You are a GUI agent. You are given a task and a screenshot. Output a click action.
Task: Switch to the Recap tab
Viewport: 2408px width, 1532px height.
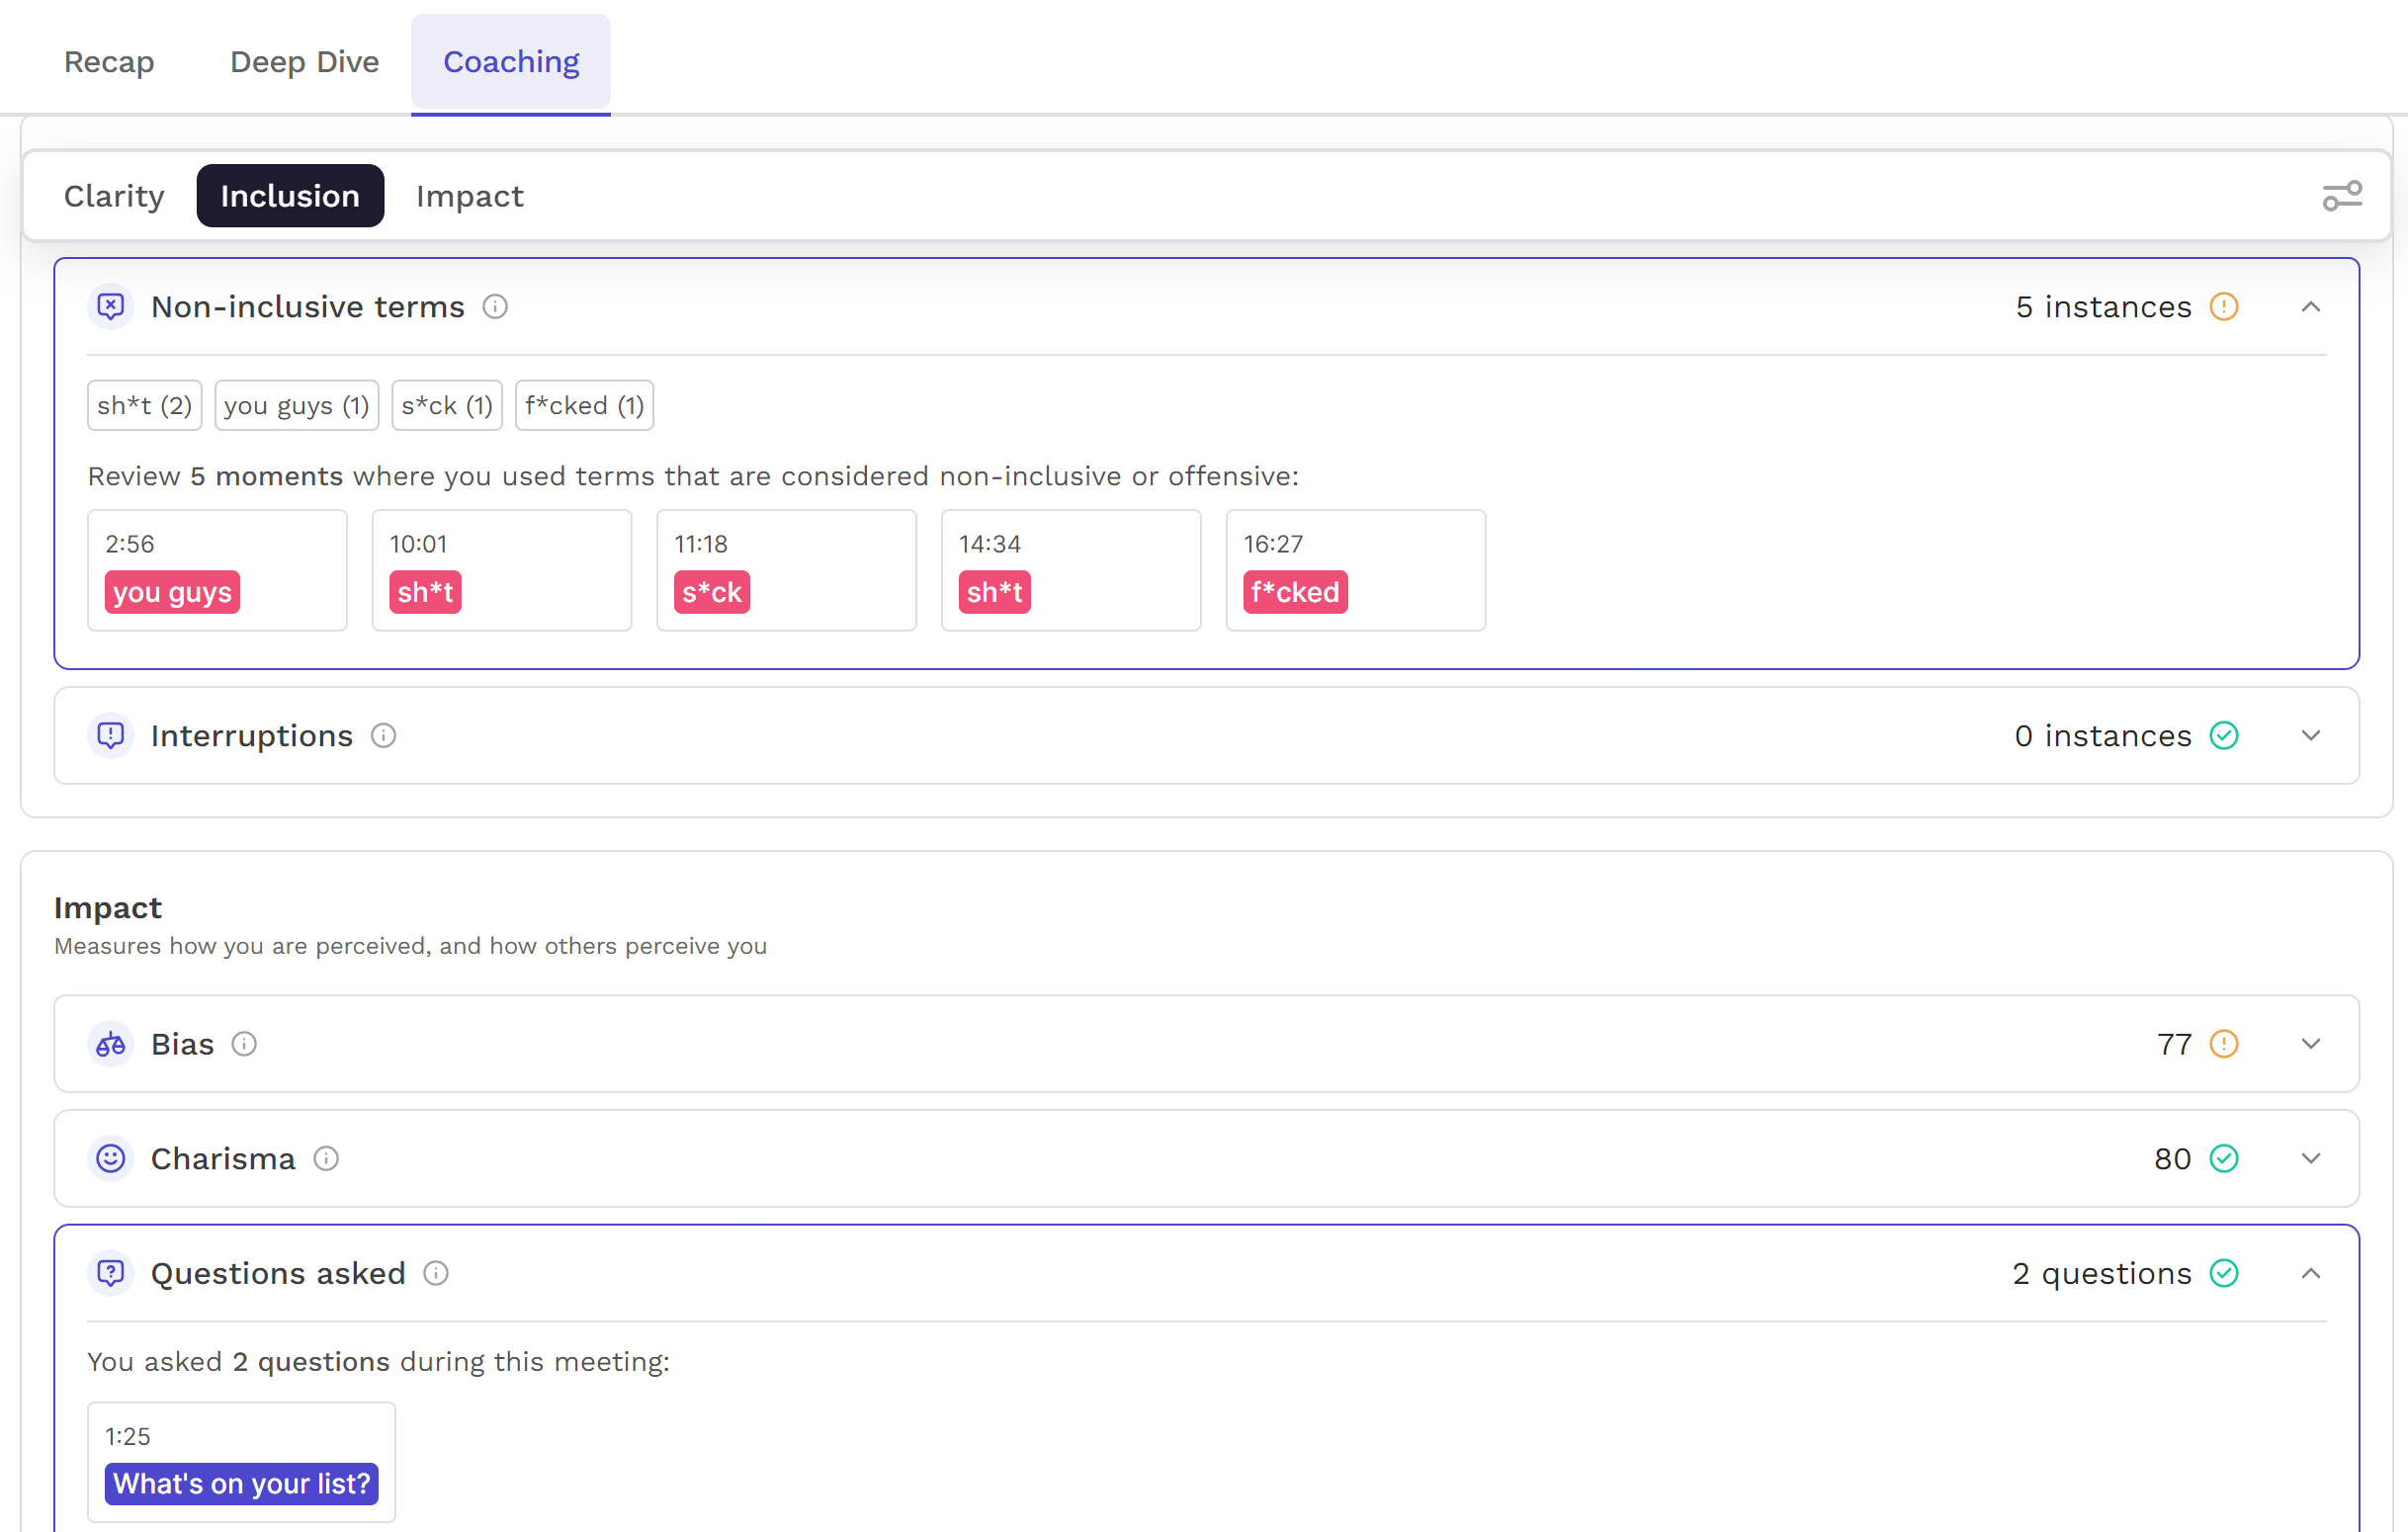coord(109,62)
